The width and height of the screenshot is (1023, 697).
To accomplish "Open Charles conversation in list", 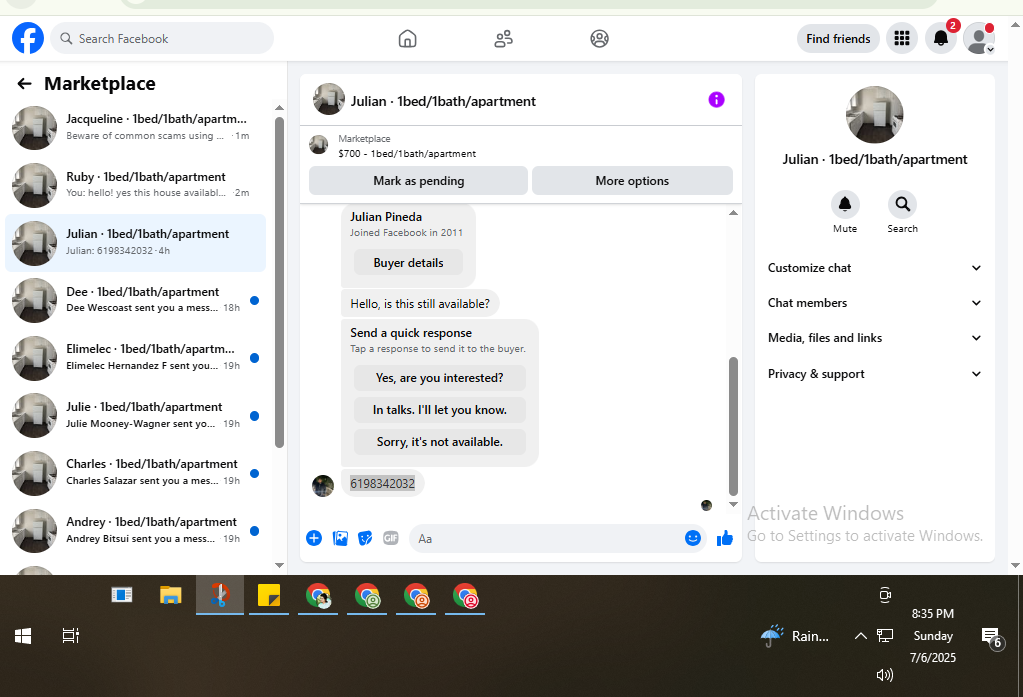I will click(x=136, y=472).
